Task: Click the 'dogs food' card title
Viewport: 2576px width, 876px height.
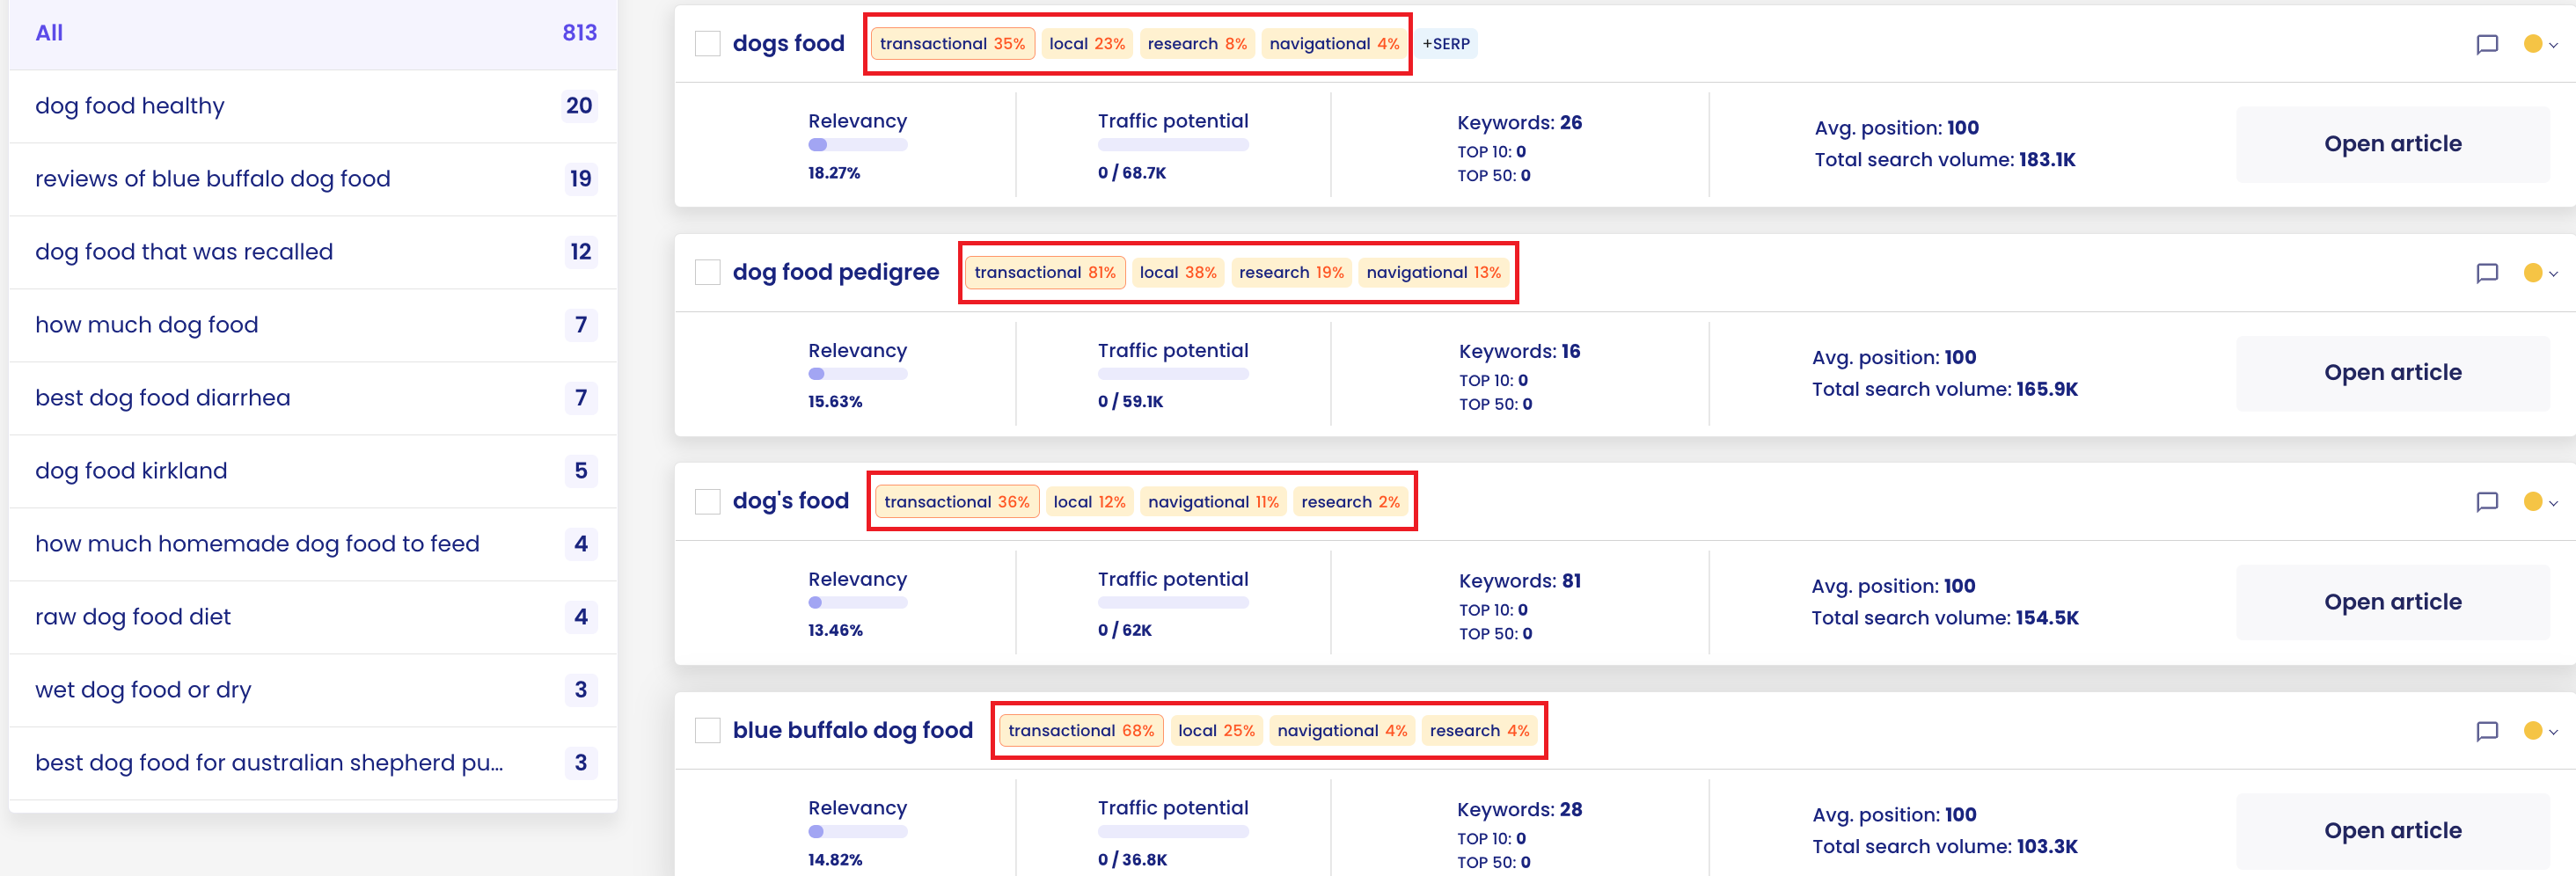Action: [x=788, y=44]
